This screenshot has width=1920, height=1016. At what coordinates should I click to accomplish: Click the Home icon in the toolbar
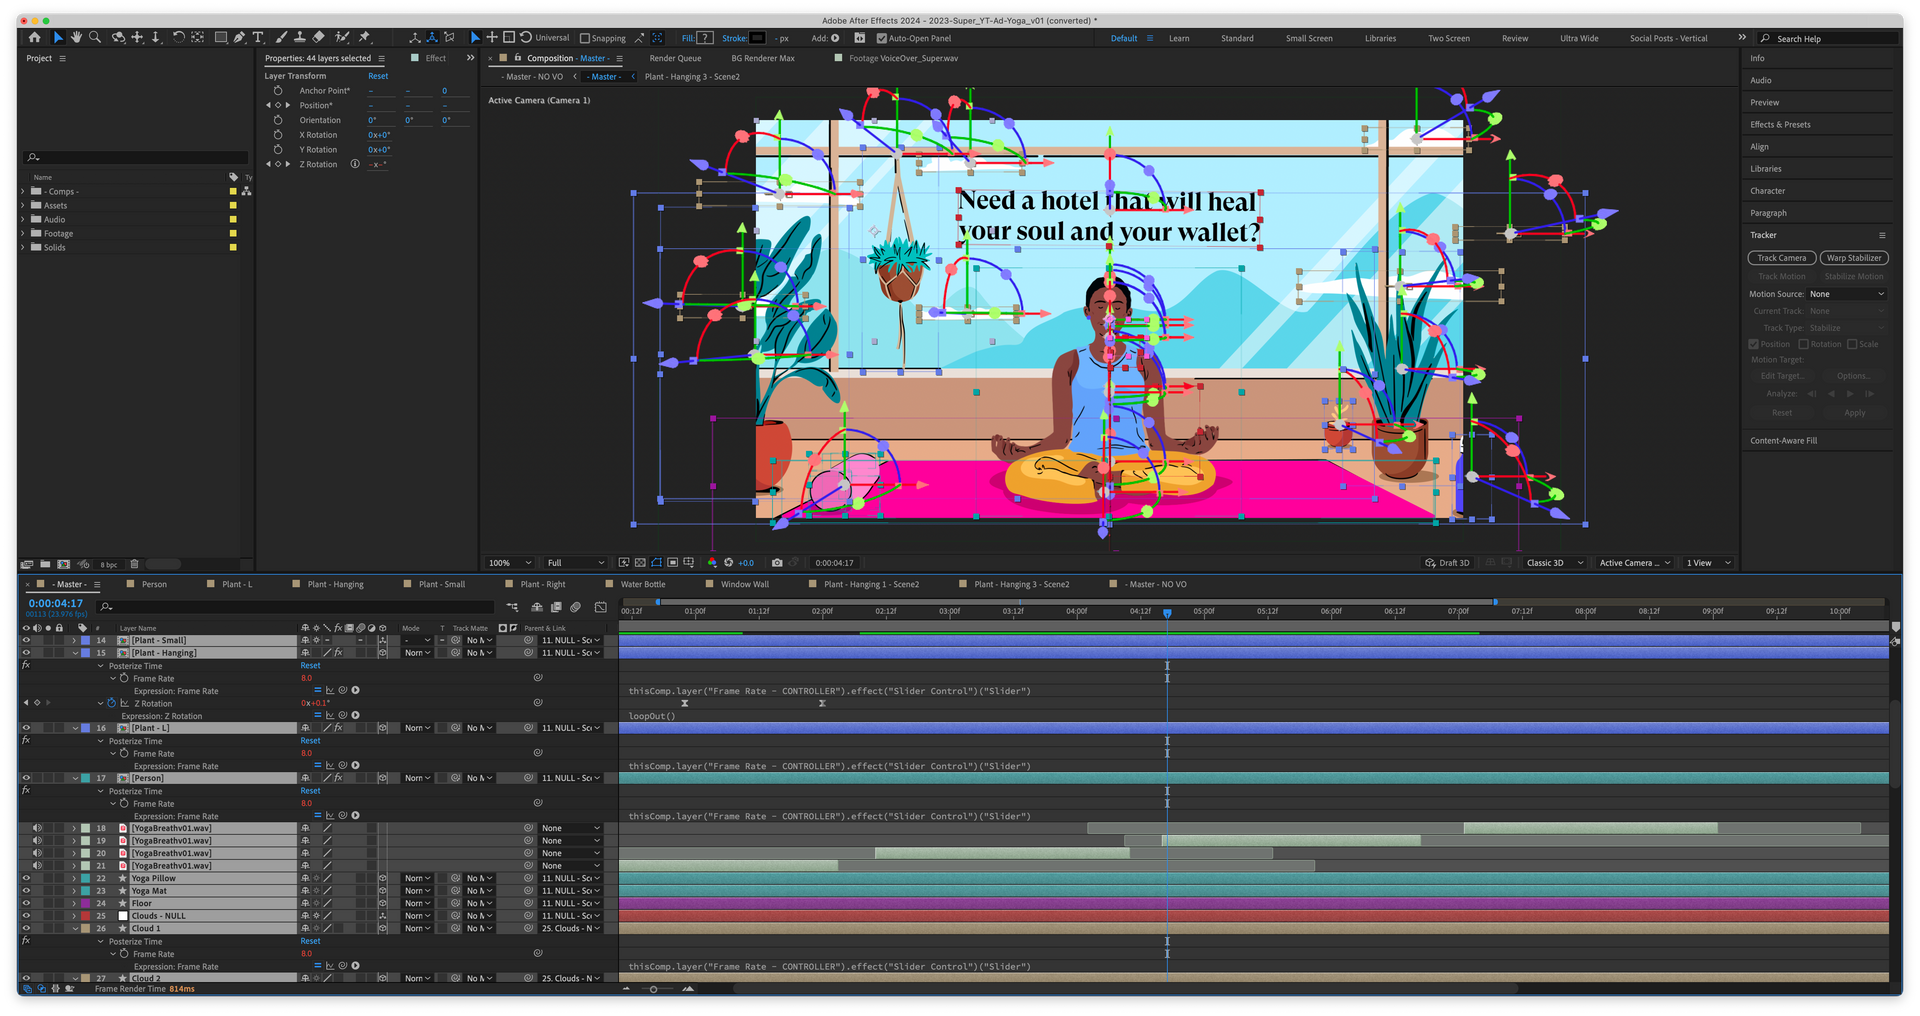click(x=35, y=38)
